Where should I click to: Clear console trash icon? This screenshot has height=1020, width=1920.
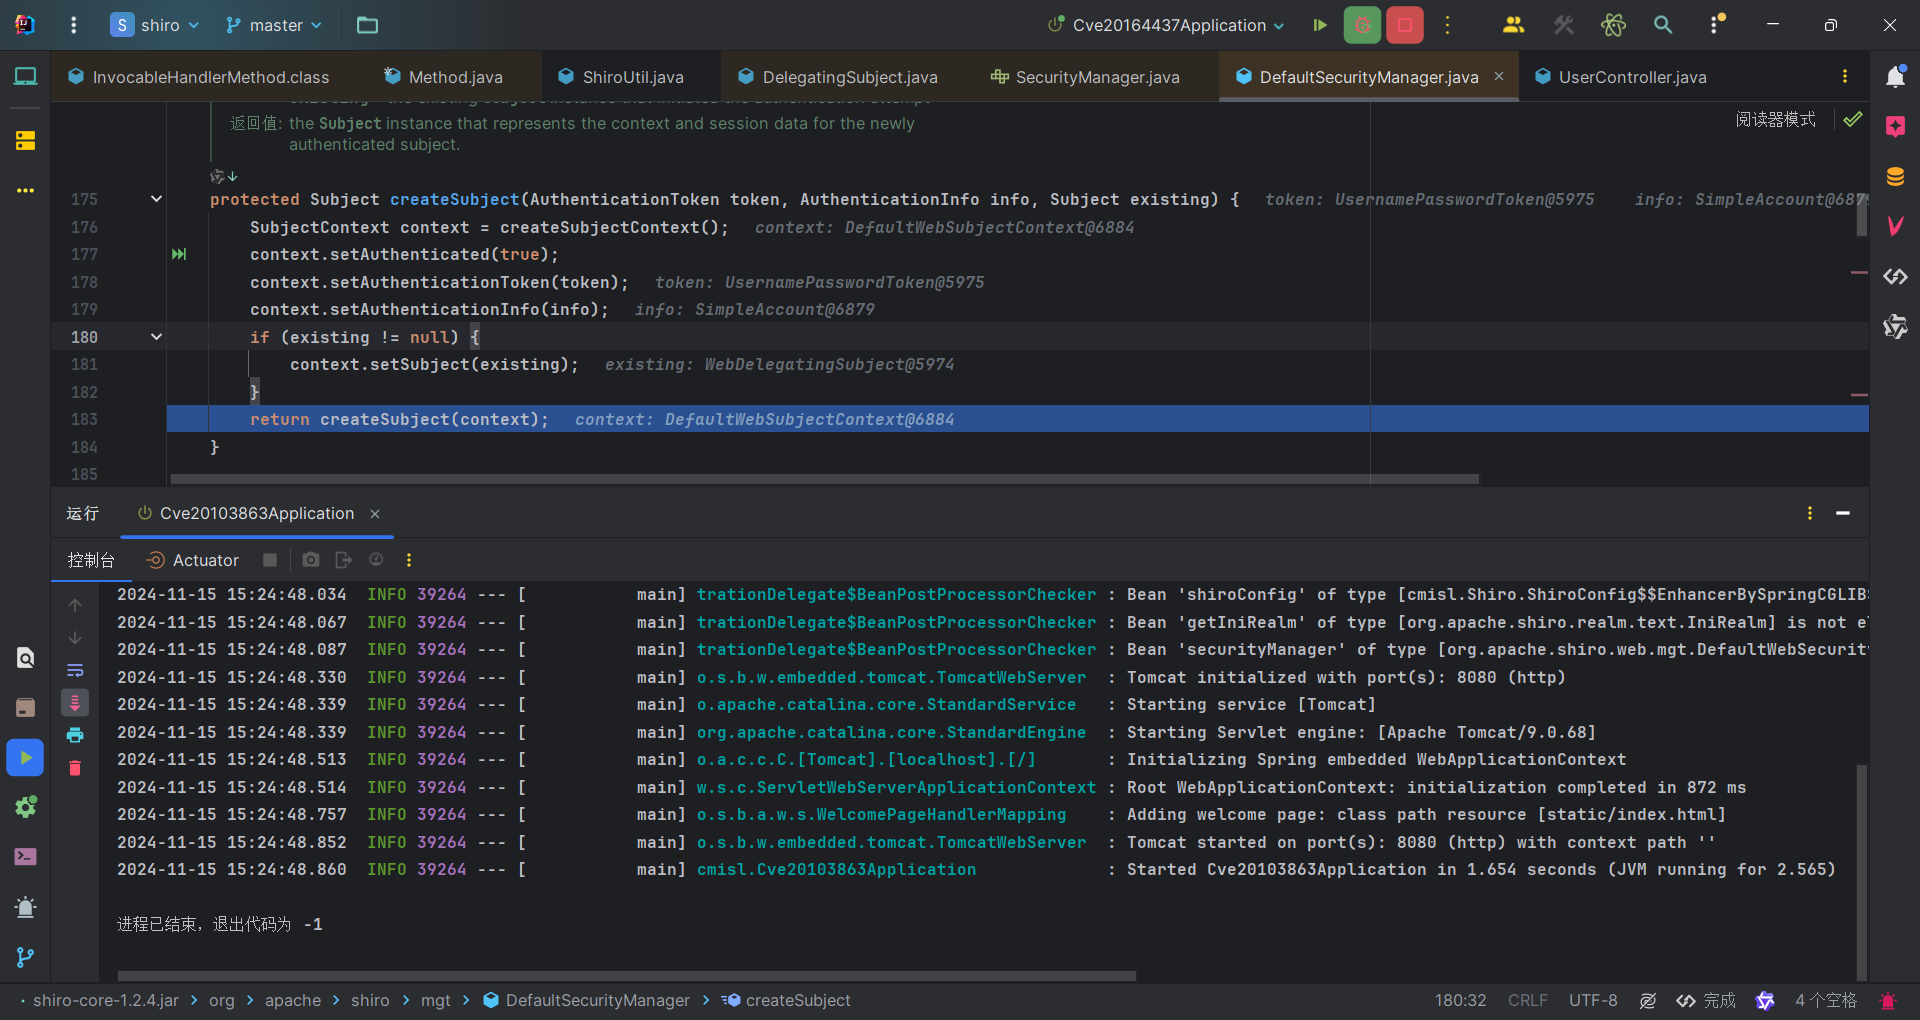pyautogui.click(x=75, y=768)
